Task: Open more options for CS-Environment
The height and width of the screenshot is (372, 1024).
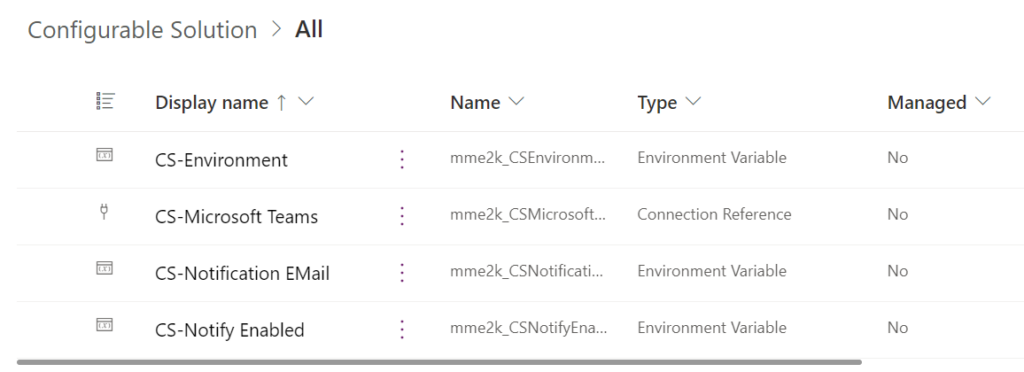Action: 402,159
